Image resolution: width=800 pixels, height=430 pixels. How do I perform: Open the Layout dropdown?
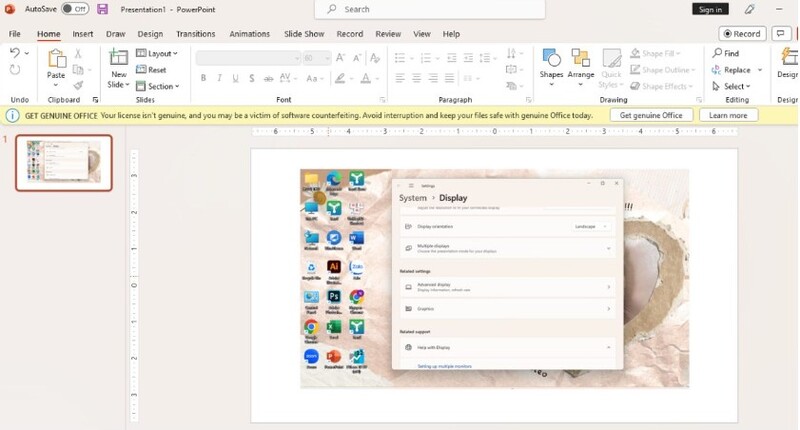point(157,53)
